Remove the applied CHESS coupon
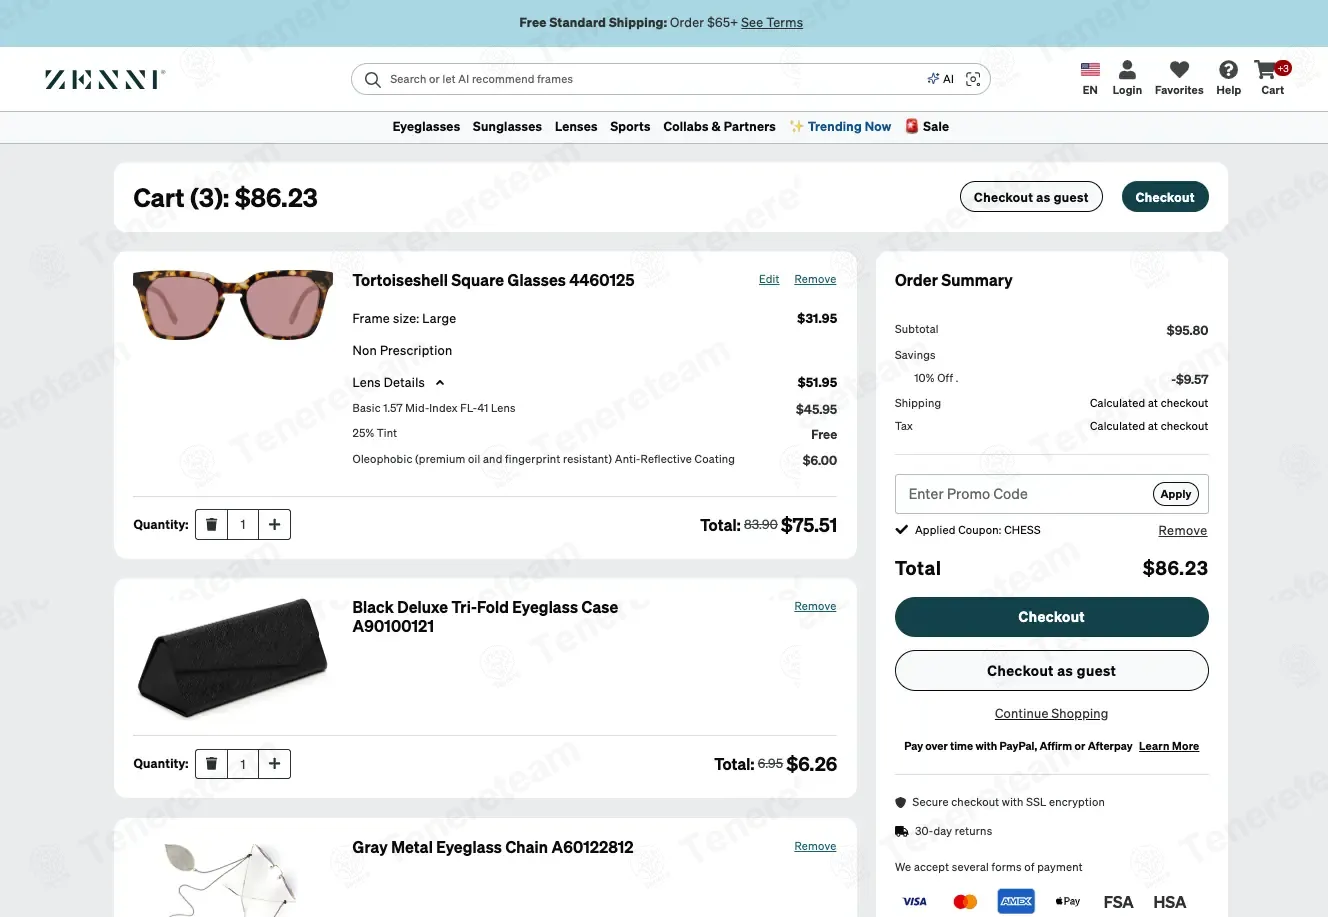The image size is (1328, 917). point(1182,531)
